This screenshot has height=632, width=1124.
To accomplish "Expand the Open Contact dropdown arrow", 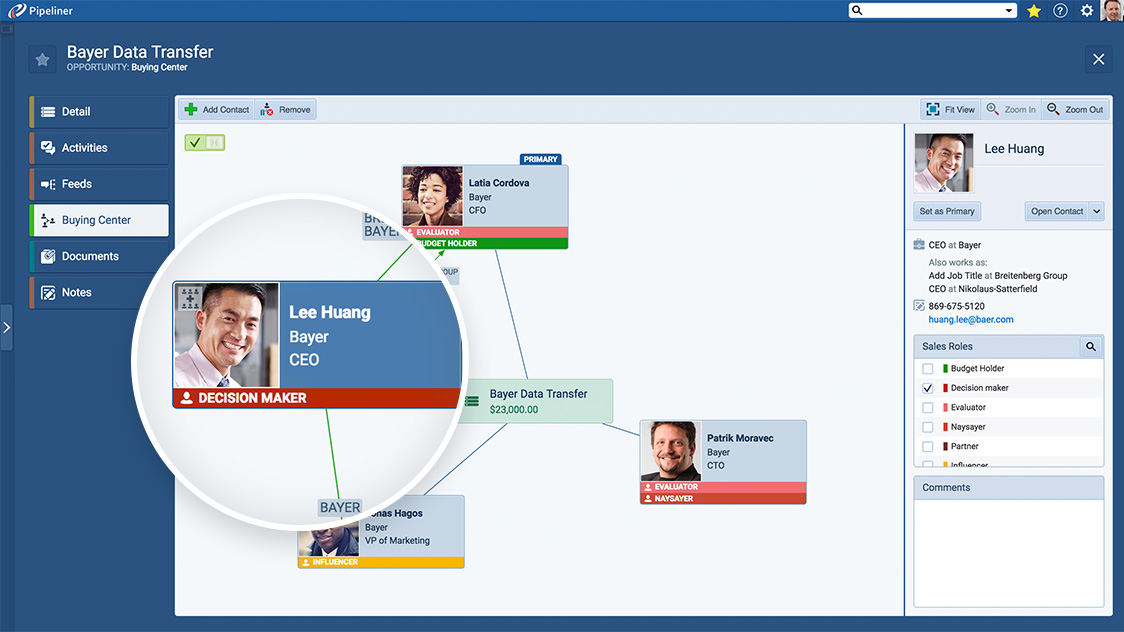I will point(1097,211).
